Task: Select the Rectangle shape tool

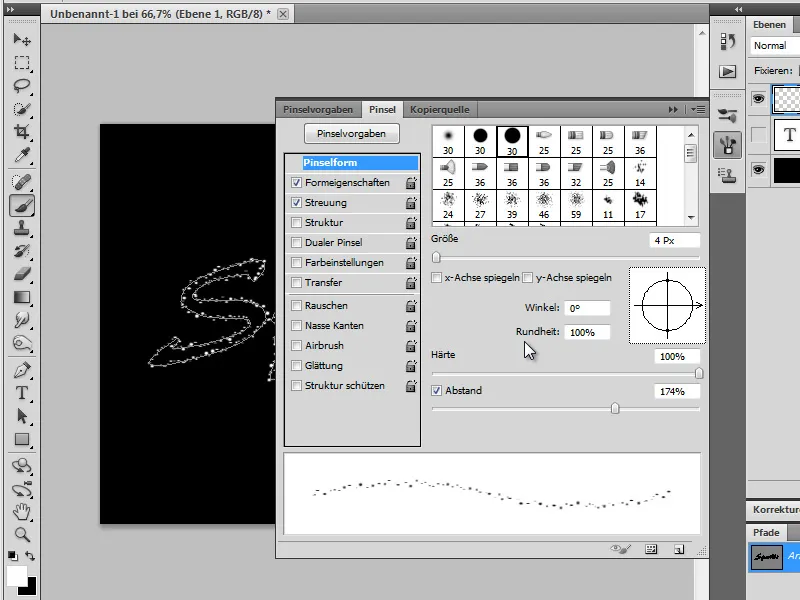Action: [21, 439]
